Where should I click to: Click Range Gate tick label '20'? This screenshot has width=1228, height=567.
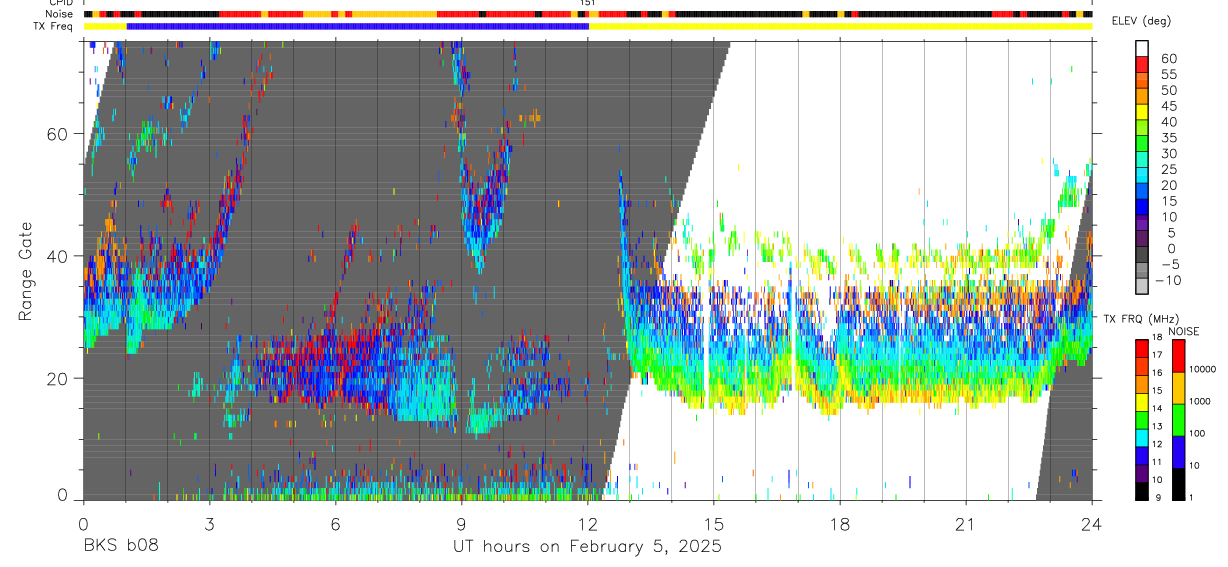59,378
